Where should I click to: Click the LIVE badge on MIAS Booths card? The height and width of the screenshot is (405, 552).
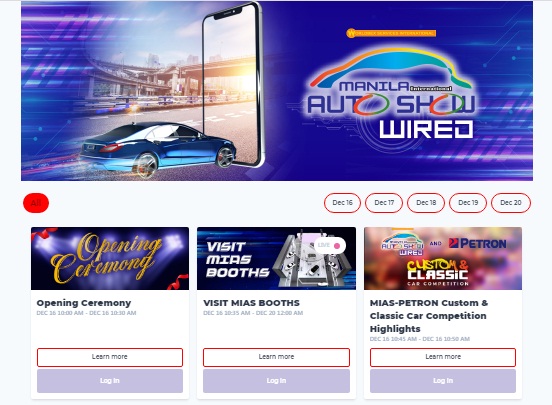click(330, 245)
